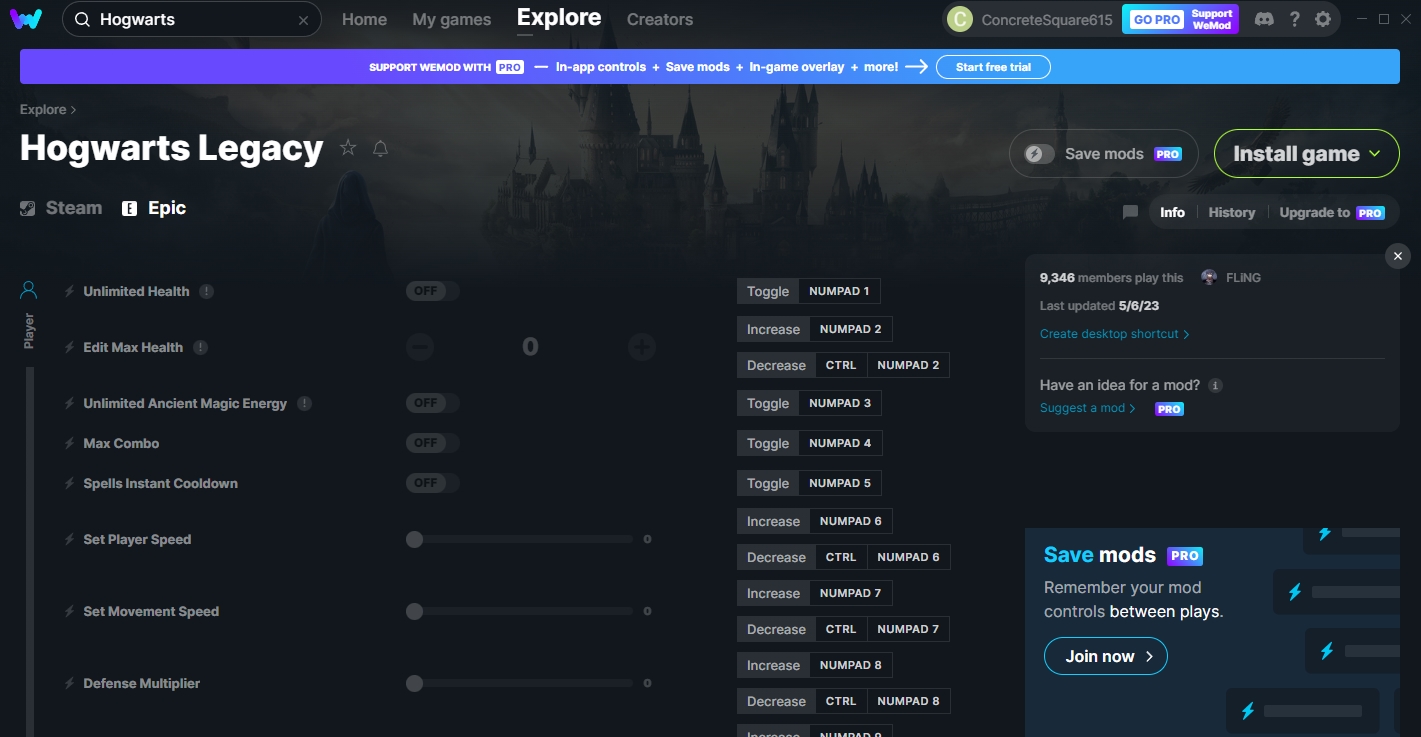Change Increase NUMPAD 6 hotkey
The height and width of the screenshot is (737, 1421).
[x=850, y=521]
